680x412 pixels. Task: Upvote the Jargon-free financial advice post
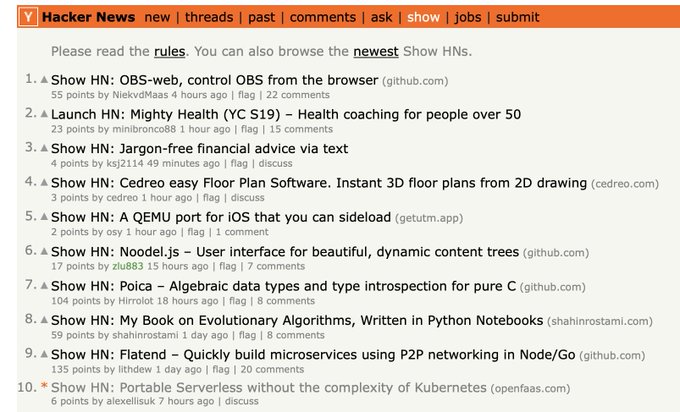click(x=44, y=148)
